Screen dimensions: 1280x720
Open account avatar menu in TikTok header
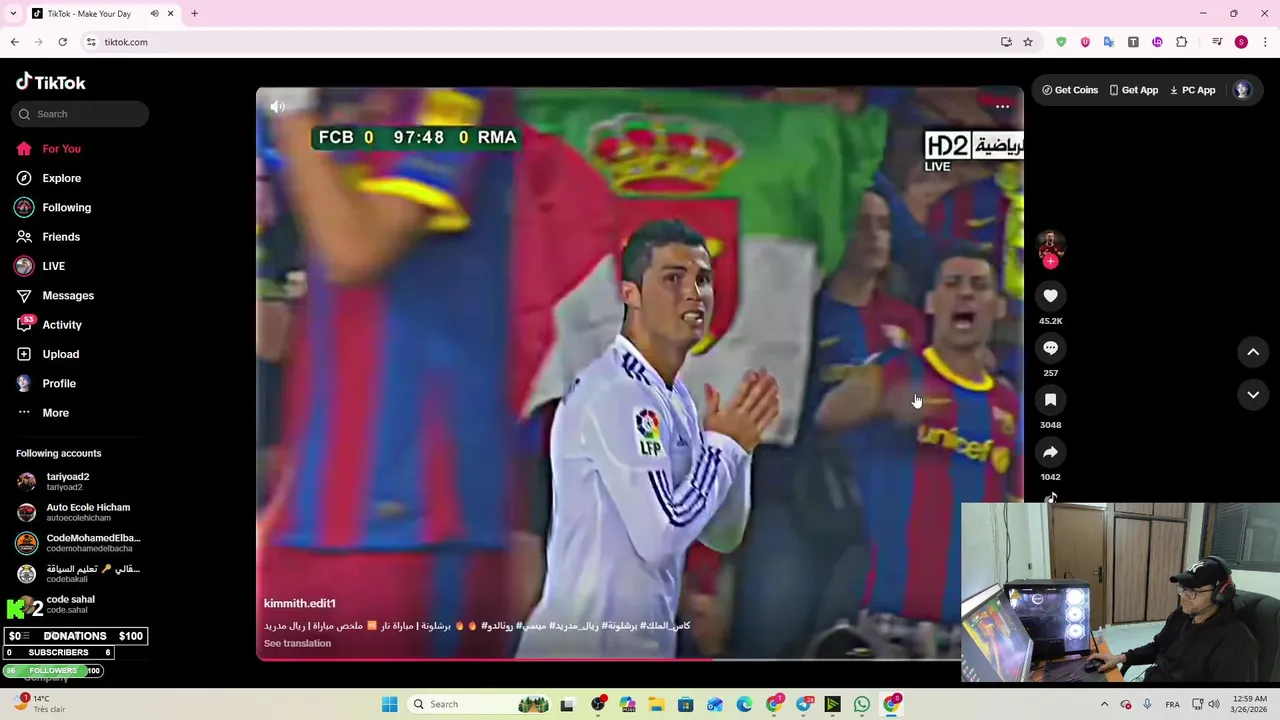1242,90
